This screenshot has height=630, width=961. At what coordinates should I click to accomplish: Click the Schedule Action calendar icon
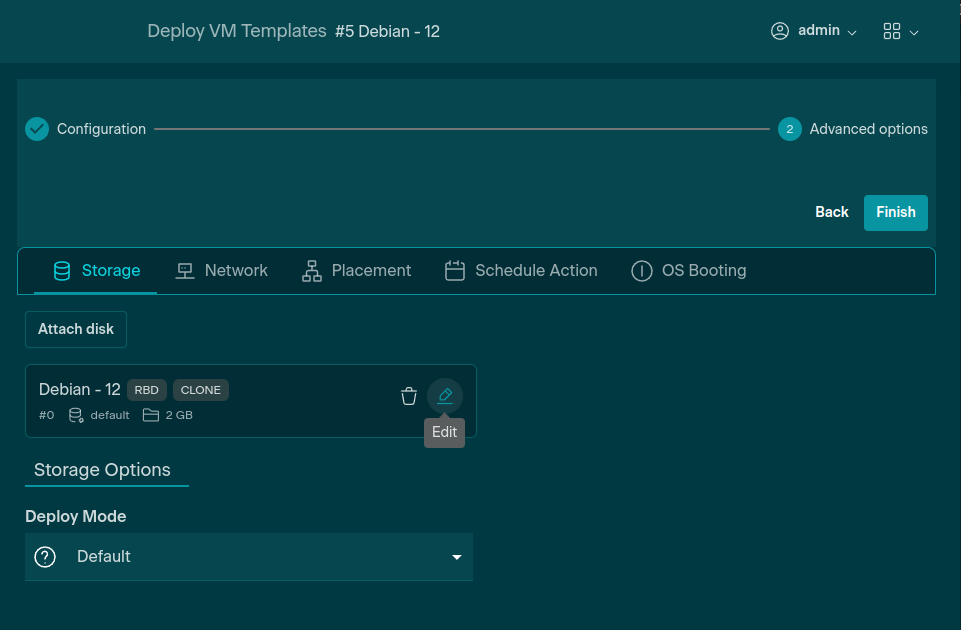(455, 271)
